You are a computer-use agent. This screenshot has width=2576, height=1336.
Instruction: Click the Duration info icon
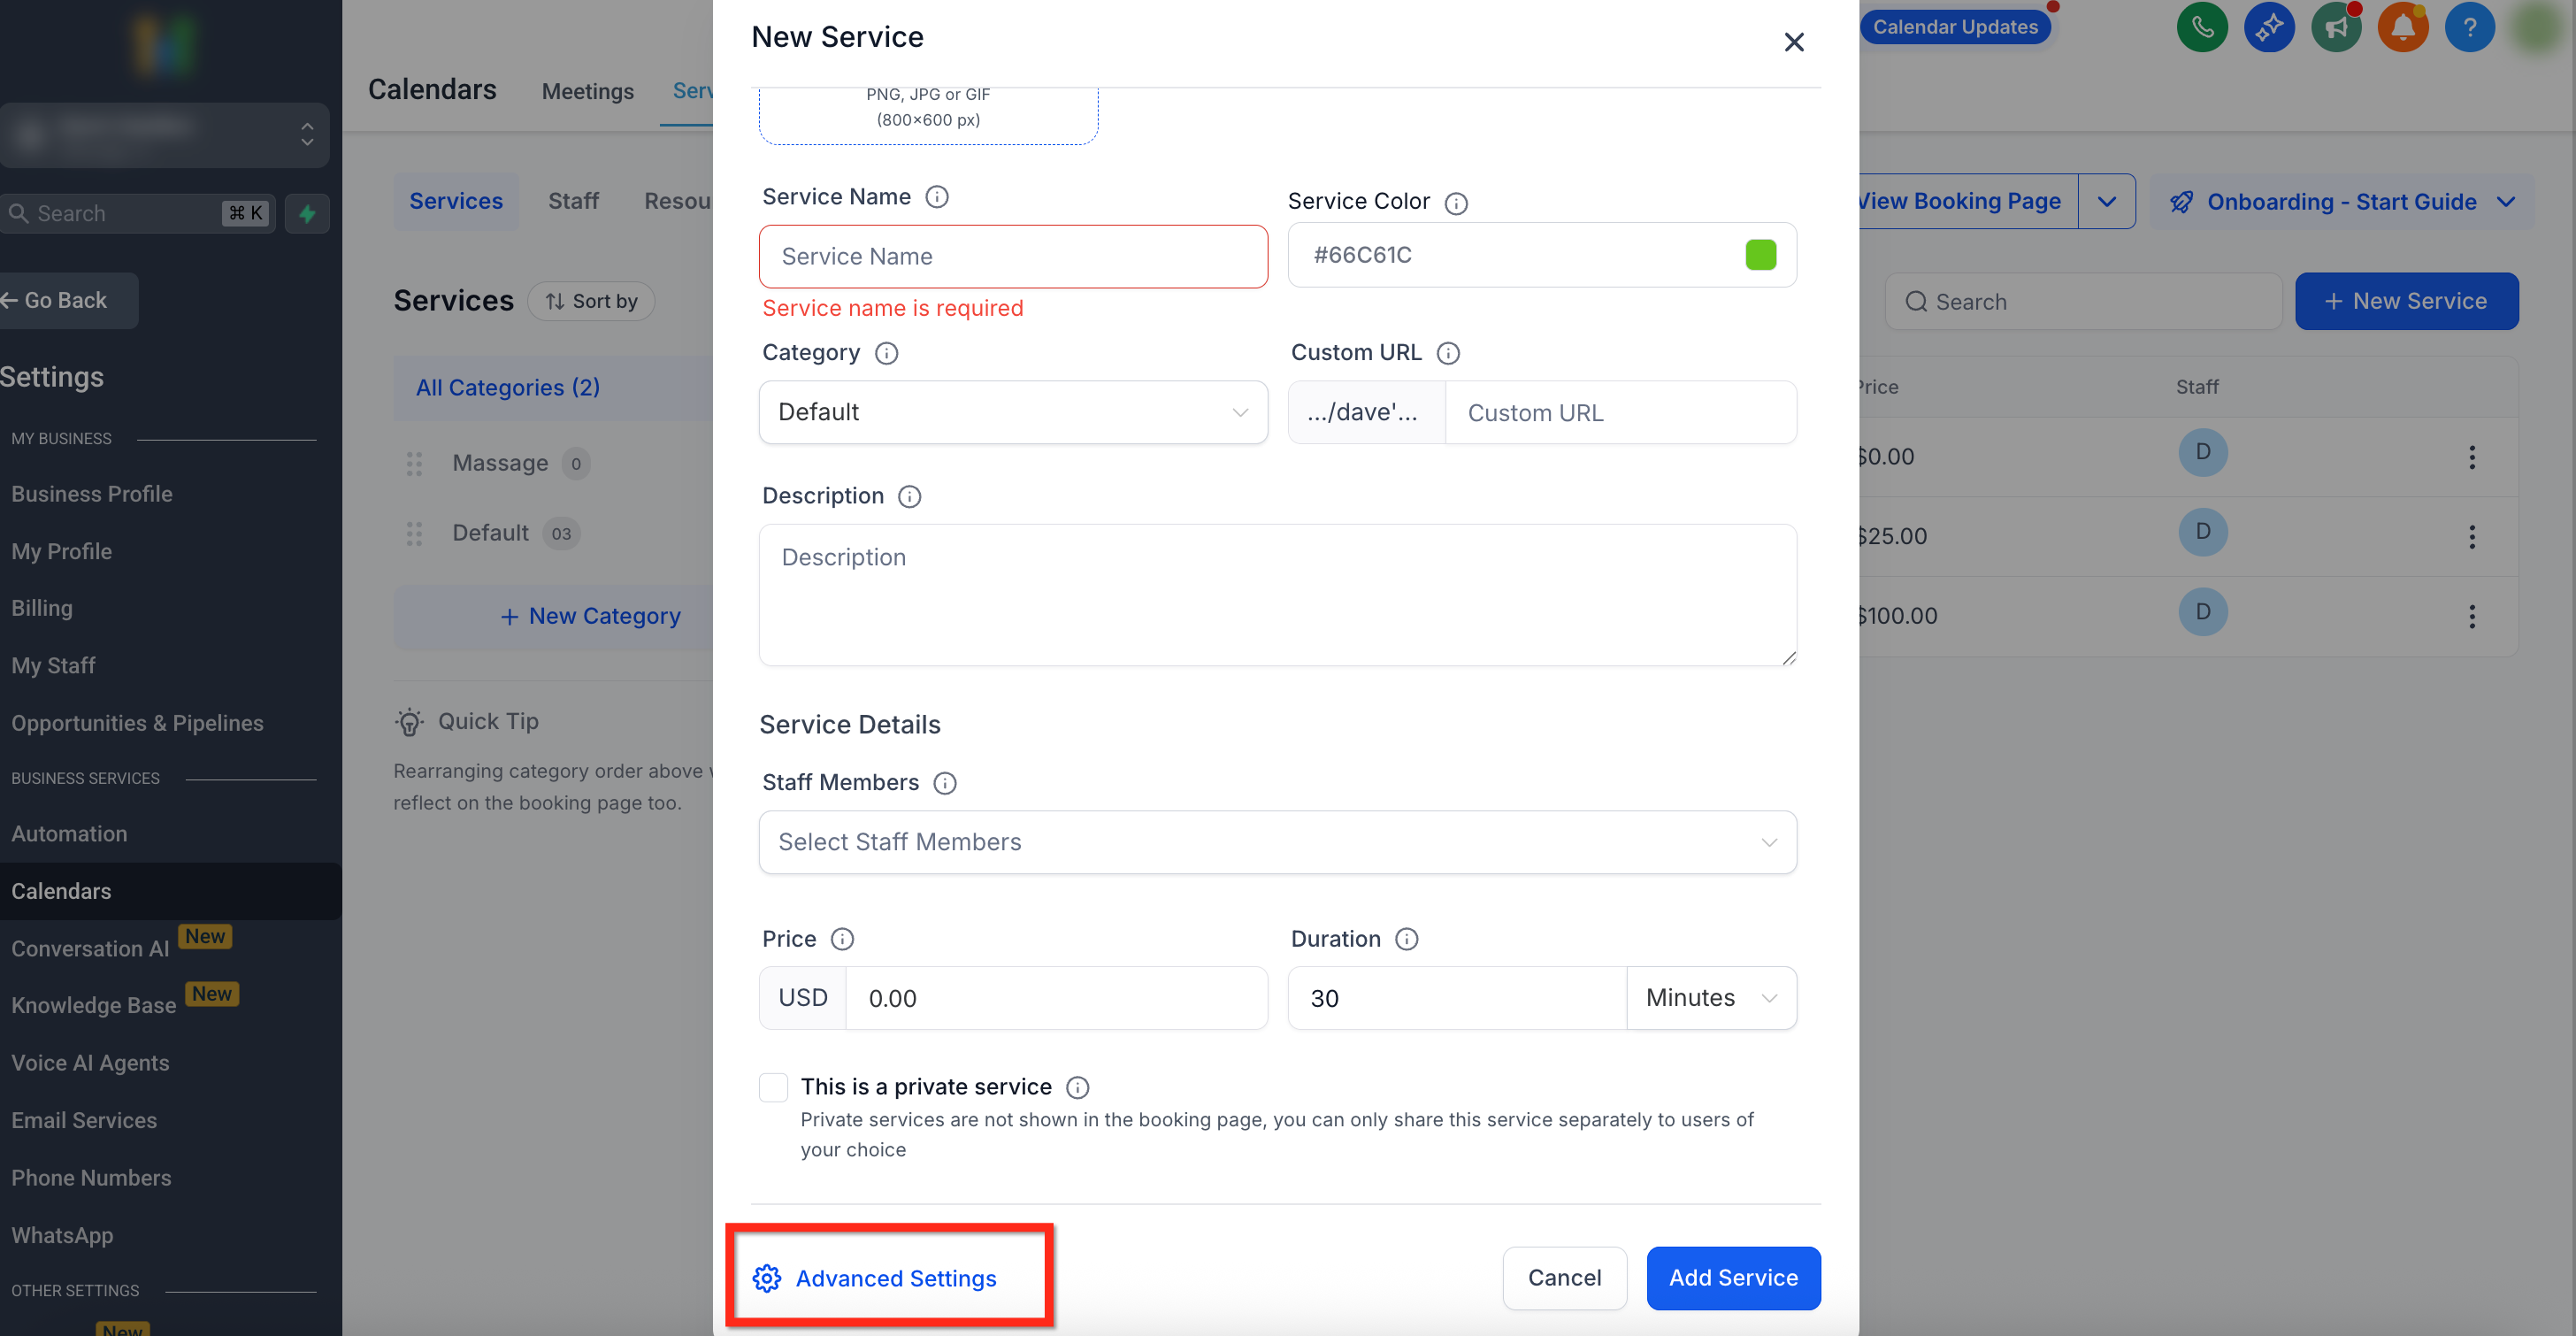(1406, 939)
